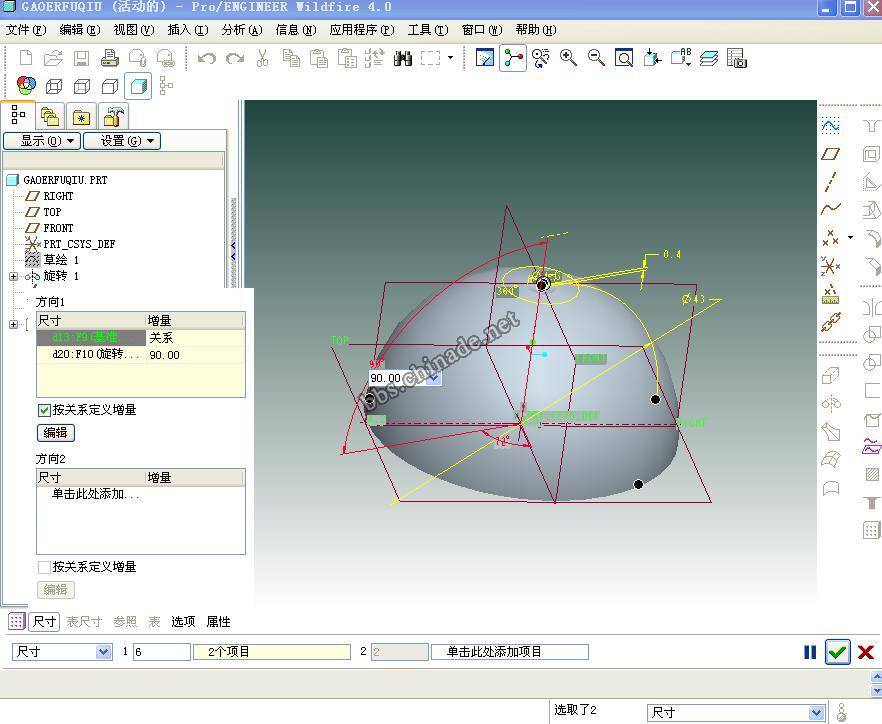Click the Print icon
Viewport: 882px width, 724px height.
110,58
